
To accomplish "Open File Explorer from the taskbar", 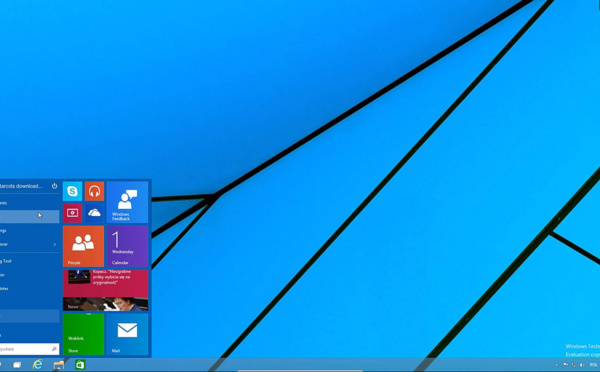I will point(59,365).
